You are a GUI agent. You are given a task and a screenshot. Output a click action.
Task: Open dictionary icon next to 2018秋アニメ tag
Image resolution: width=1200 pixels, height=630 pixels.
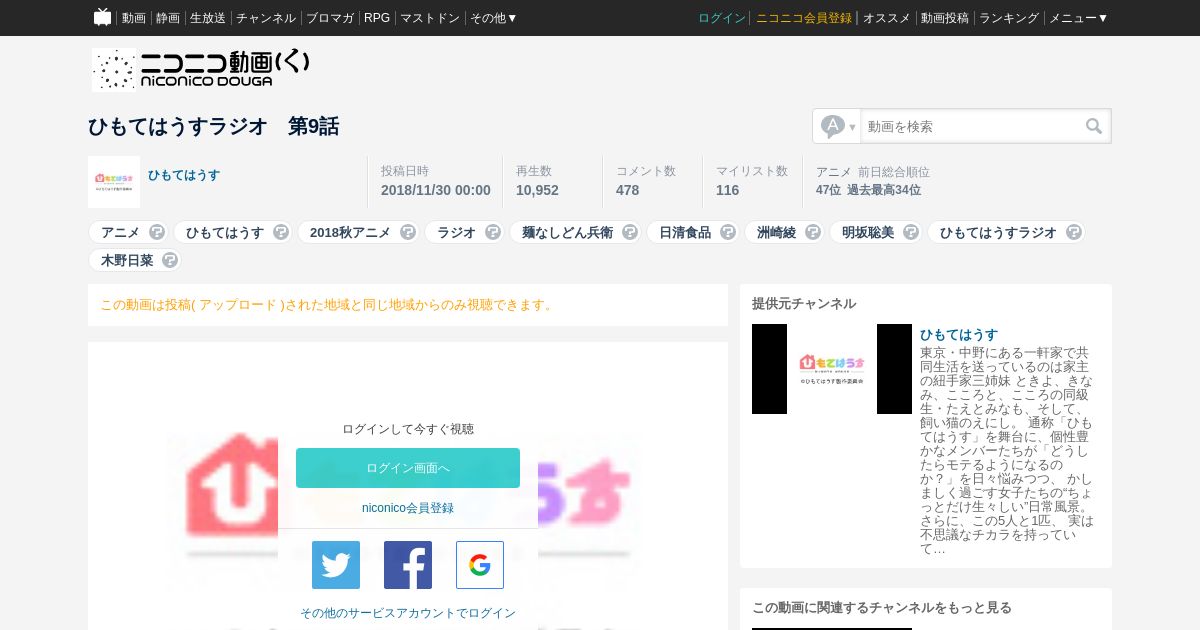pos(408,232)
